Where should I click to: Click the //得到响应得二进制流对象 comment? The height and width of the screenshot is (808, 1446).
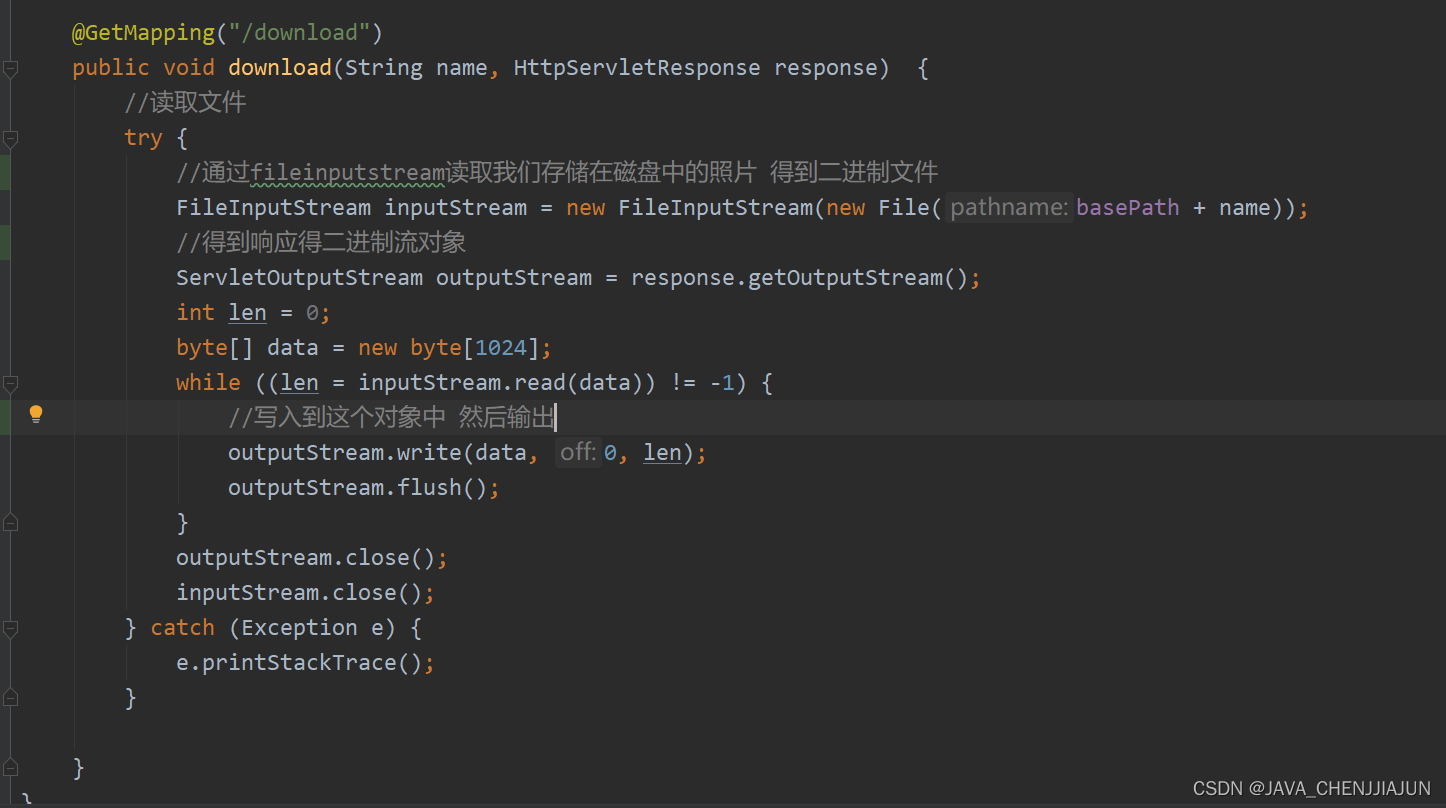(x=321, y=243)
